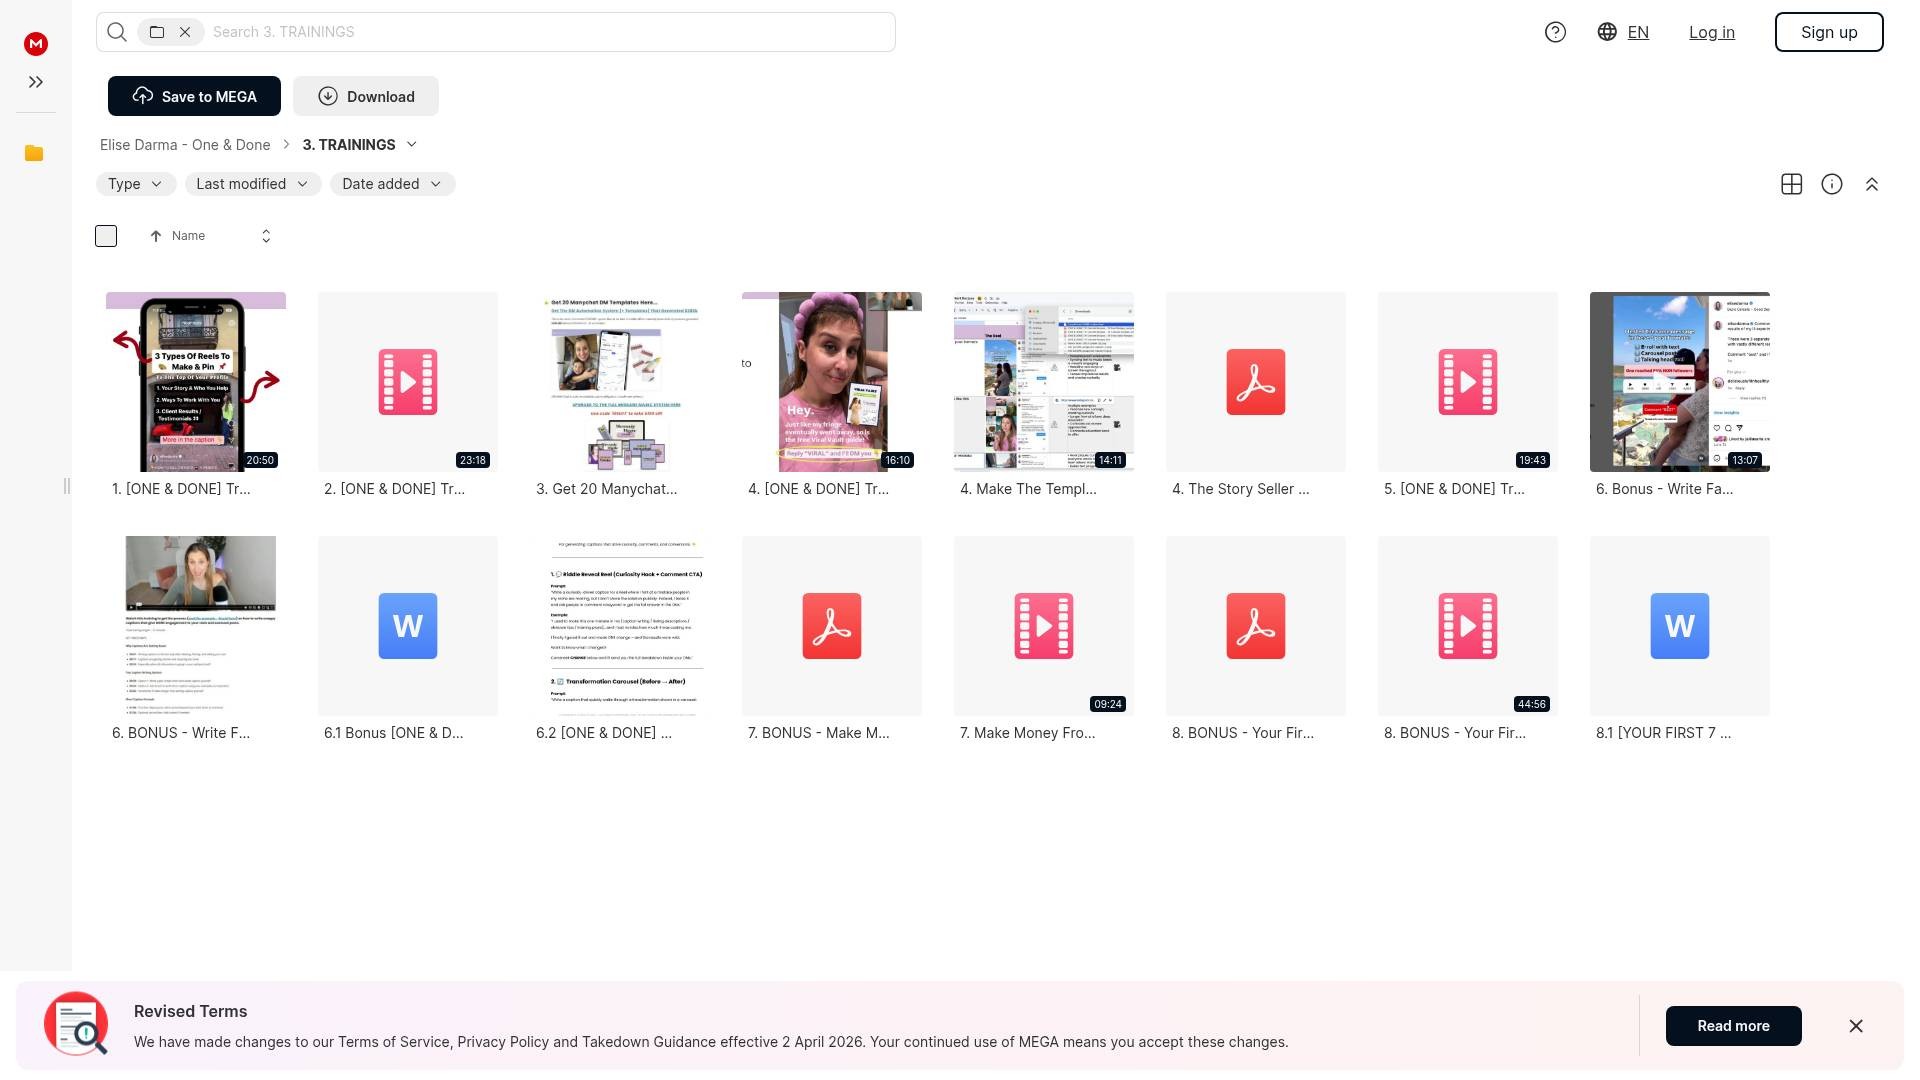Expand the 3. TRAININGS breadcrumb menu
This screenshot has height=1080, width=1920.
click(x=411, y=145)
